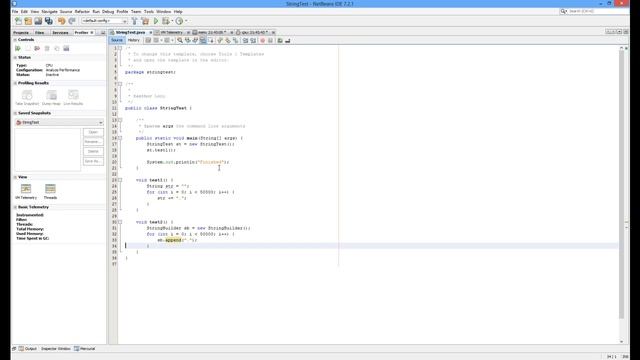Fold the main method at line 16
The height and width of the screenshot is (360, 640).
coord(120,138)
